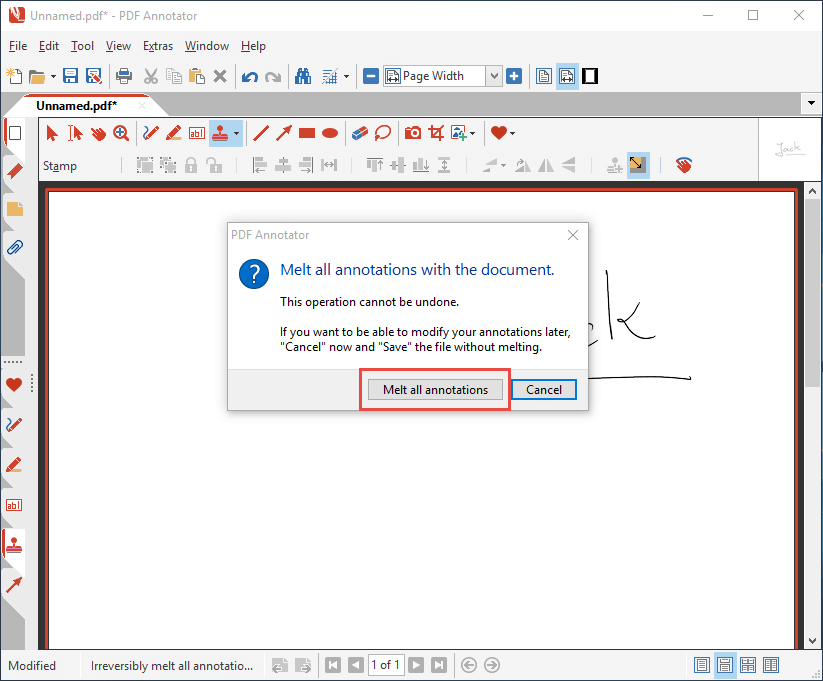Image resolution: width=823 pixels, height=681 pixels.
Task: Save the document with the floppy icon
Action: [70, 76]
